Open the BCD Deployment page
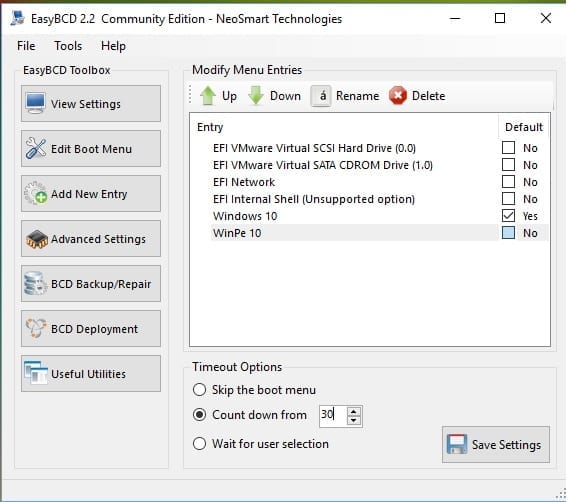The height and width of the screenshot is (502, 568). pyautogui.click(x=91, y=329)
